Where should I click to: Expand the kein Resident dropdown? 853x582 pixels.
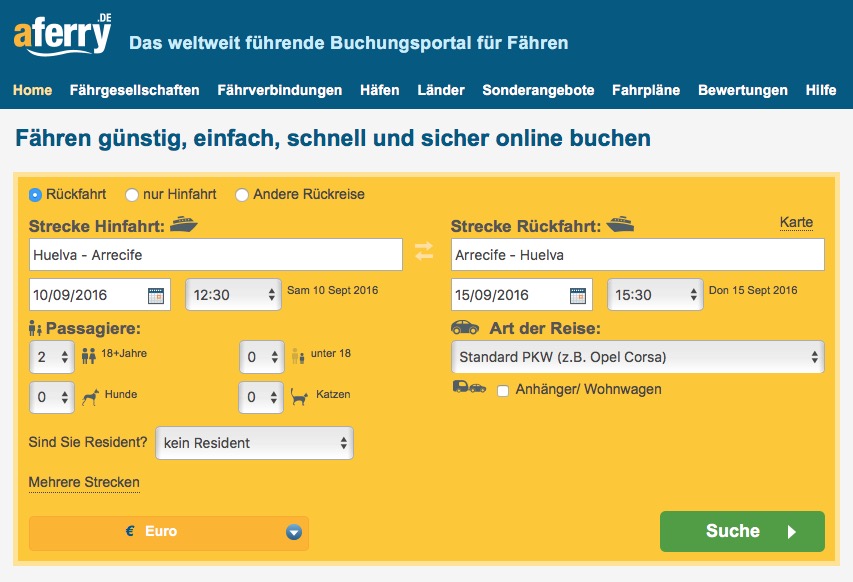pyautogui.click(x=254, y=442)
